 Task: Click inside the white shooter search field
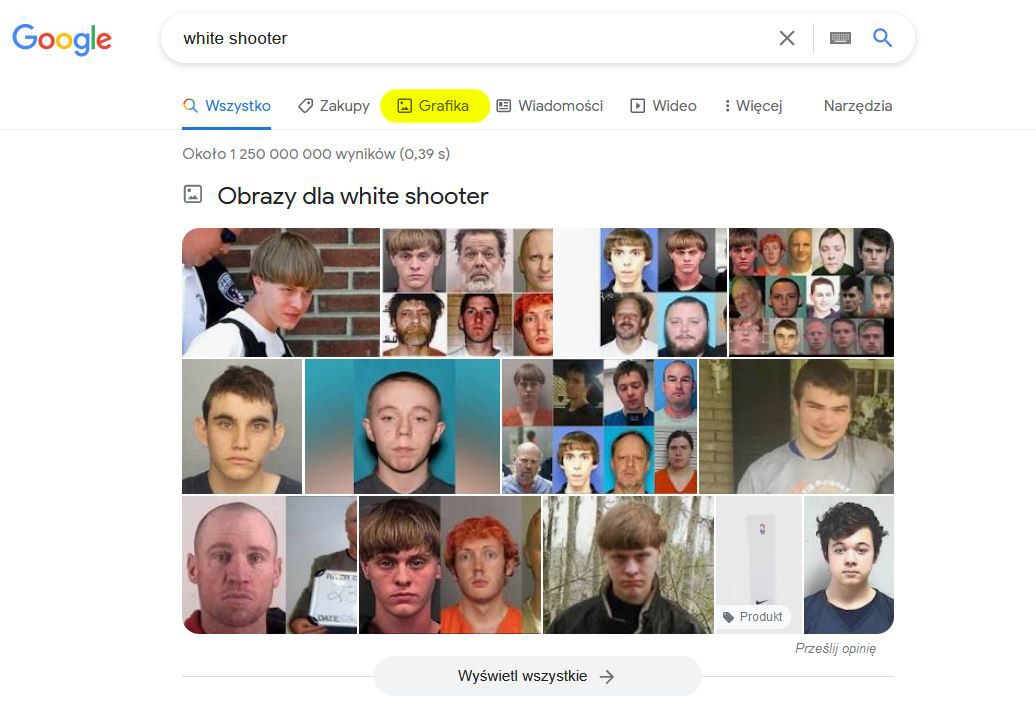click(x=462, y=38)
